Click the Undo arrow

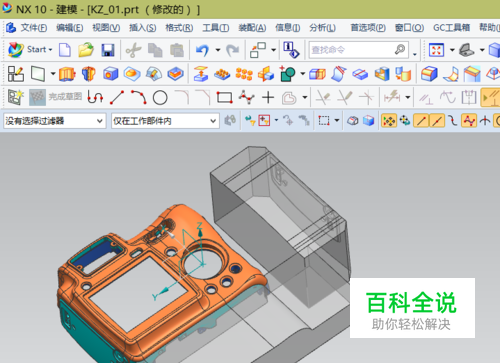(202, 50)
